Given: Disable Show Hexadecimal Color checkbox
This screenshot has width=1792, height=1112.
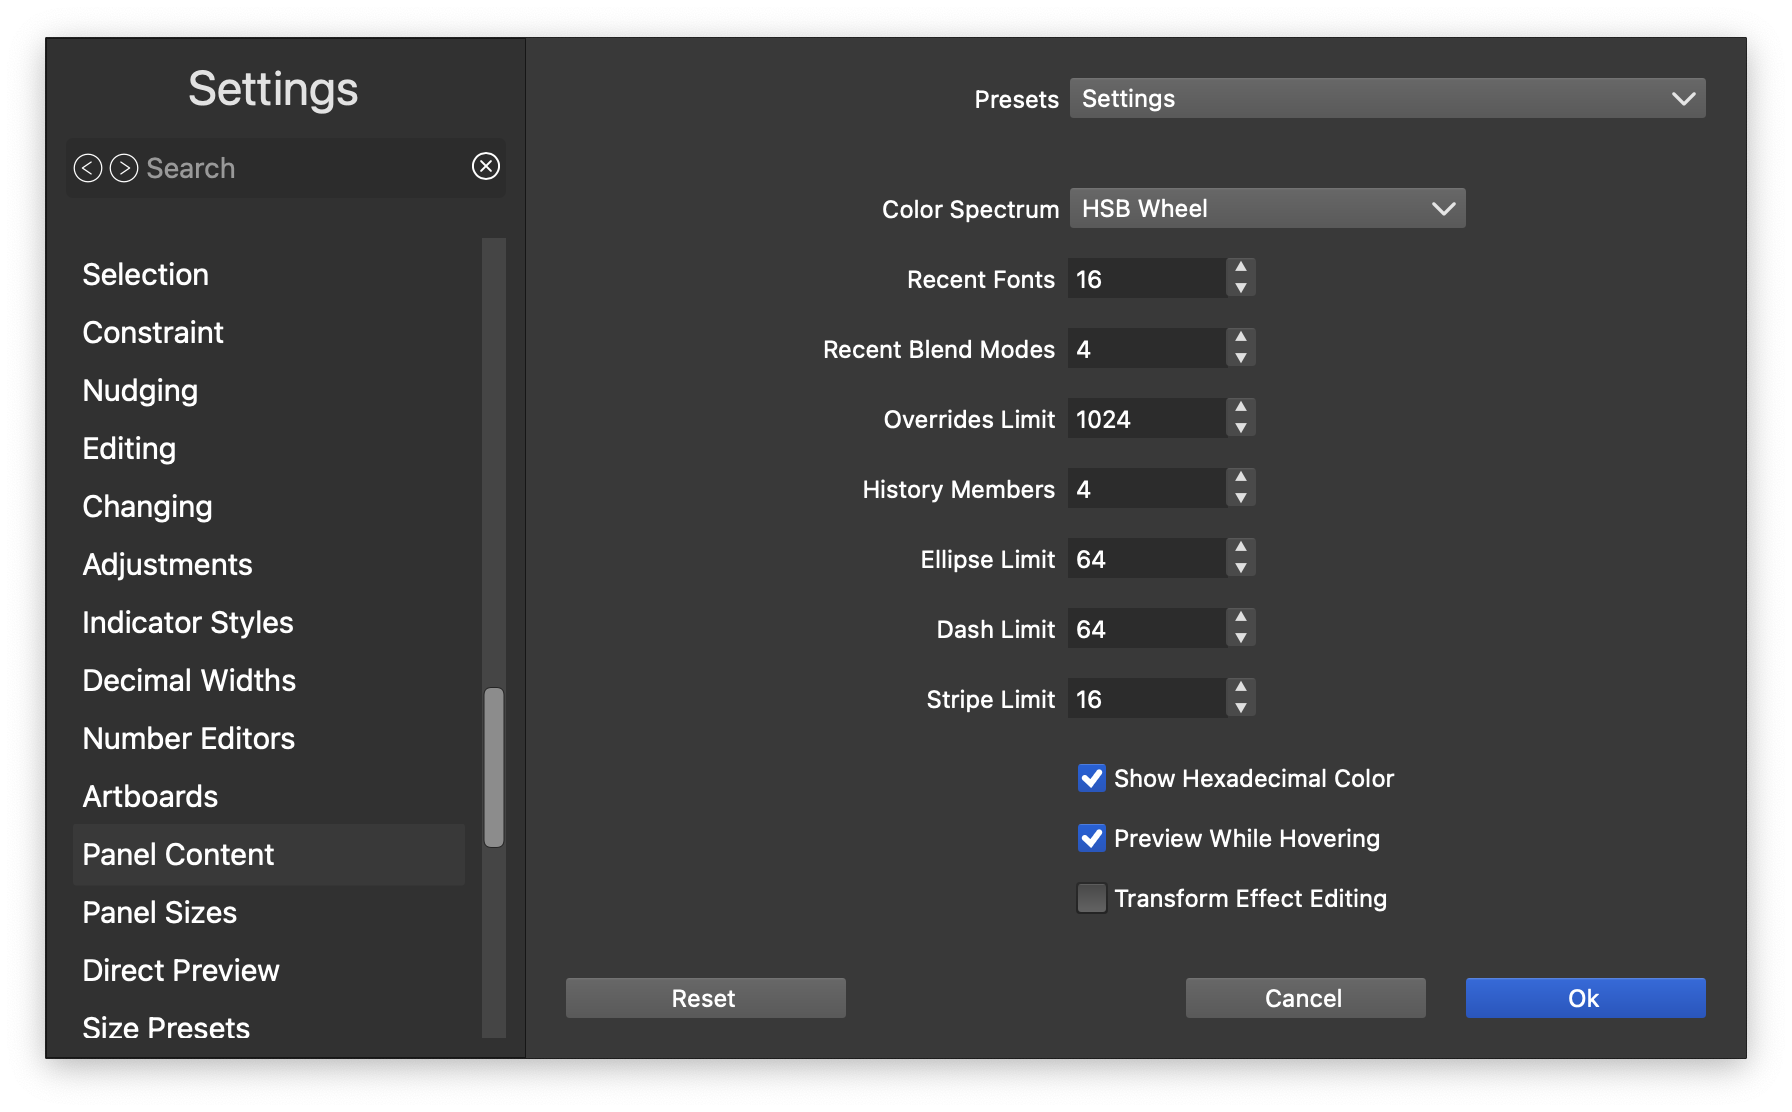Looking at the screenshot, I should tap(1091, 778).
